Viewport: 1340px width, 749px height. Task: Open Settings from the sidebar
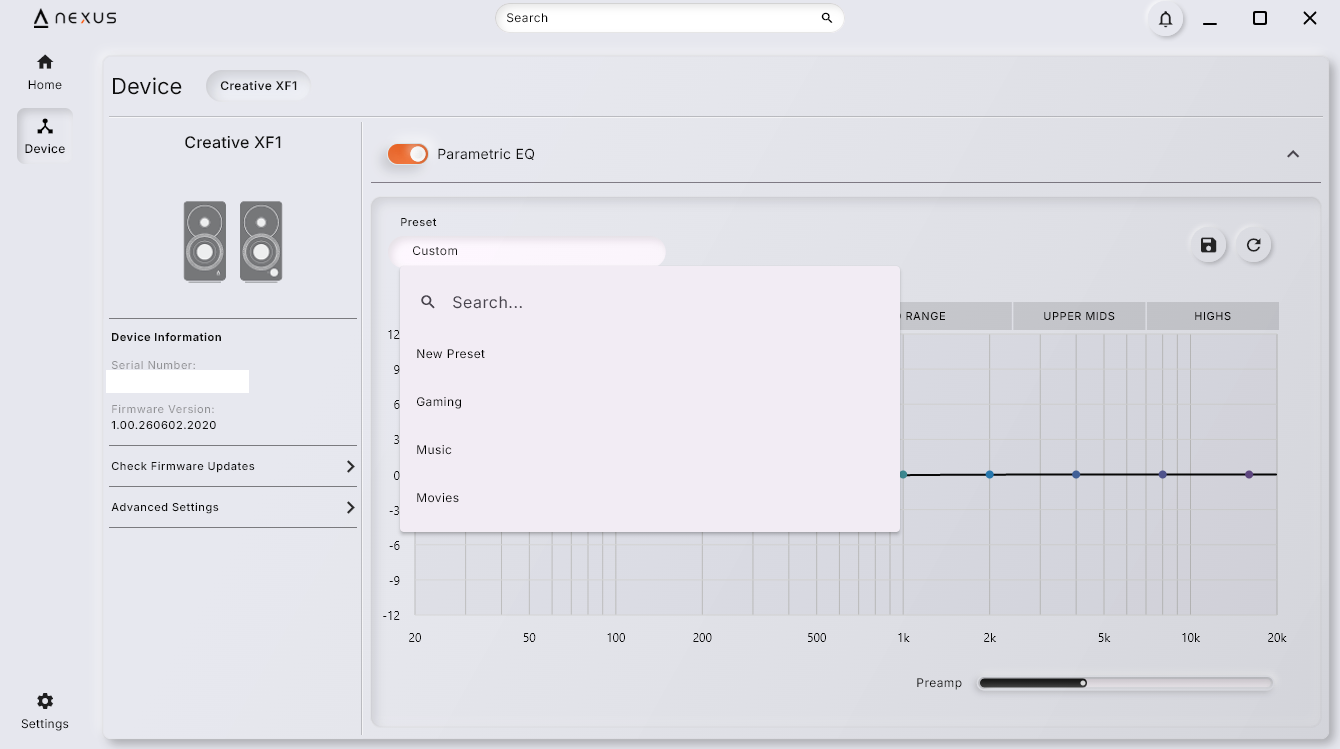(x=45, y=711)
